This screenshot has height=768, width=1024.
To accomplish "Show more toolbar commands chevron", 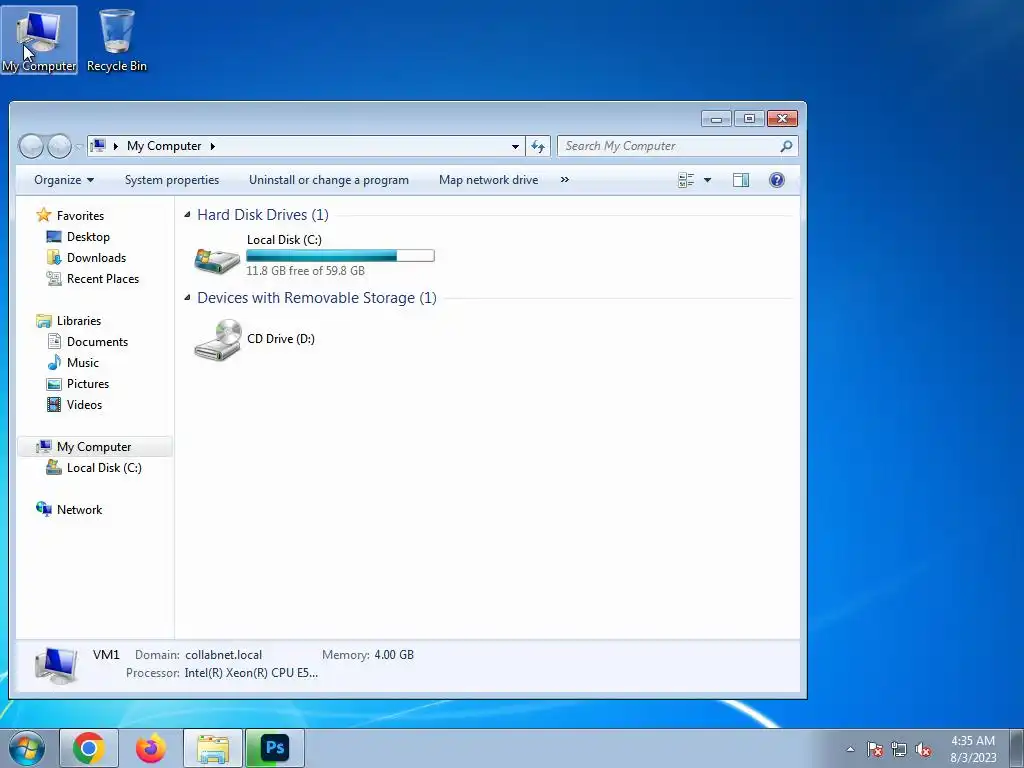I will (565, 180).
